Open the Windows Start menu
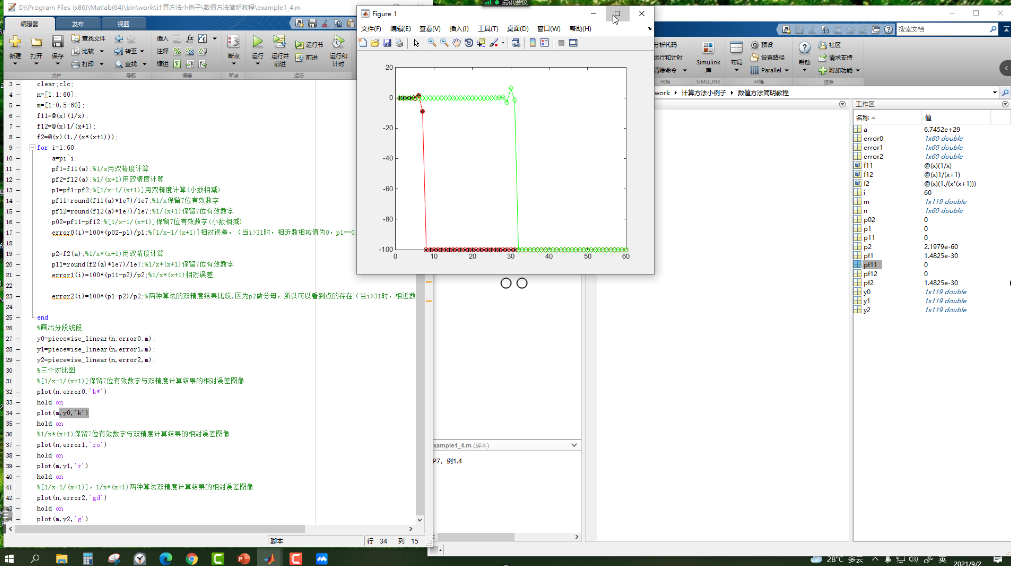 click(x=9, y=558)
